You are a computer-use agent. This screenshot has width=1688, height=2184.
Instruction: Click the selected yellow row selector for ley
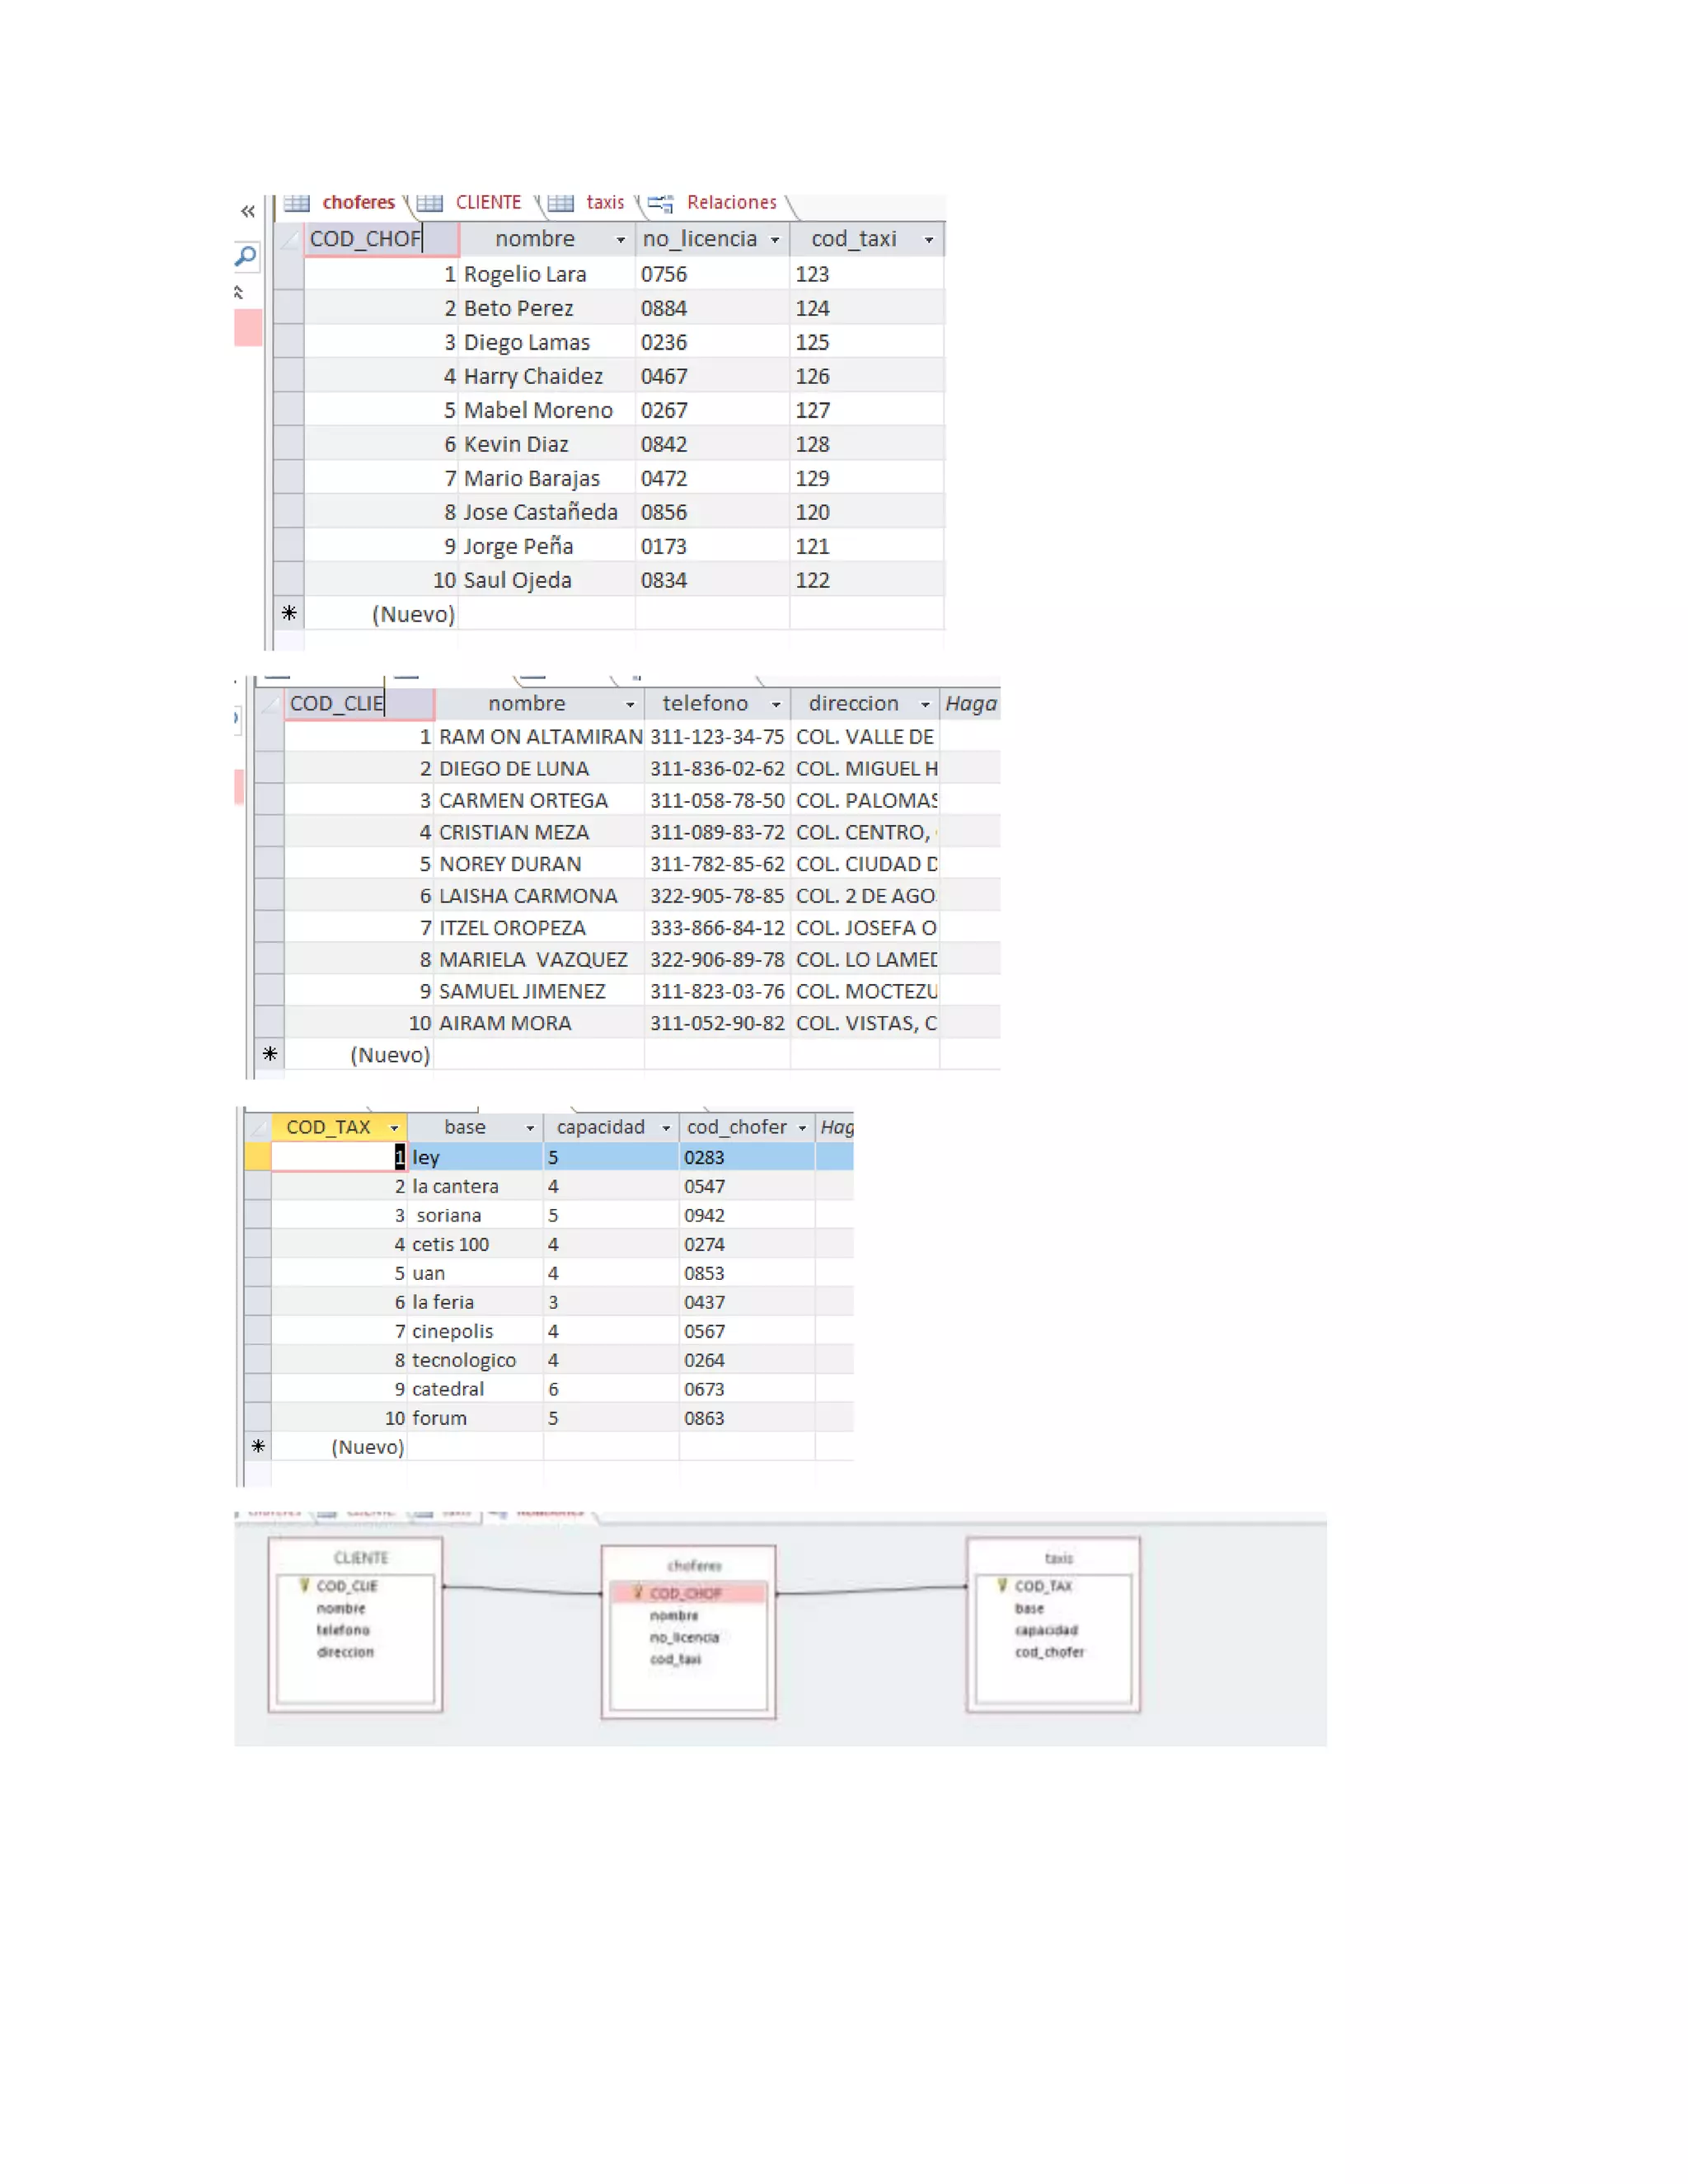258,1157
